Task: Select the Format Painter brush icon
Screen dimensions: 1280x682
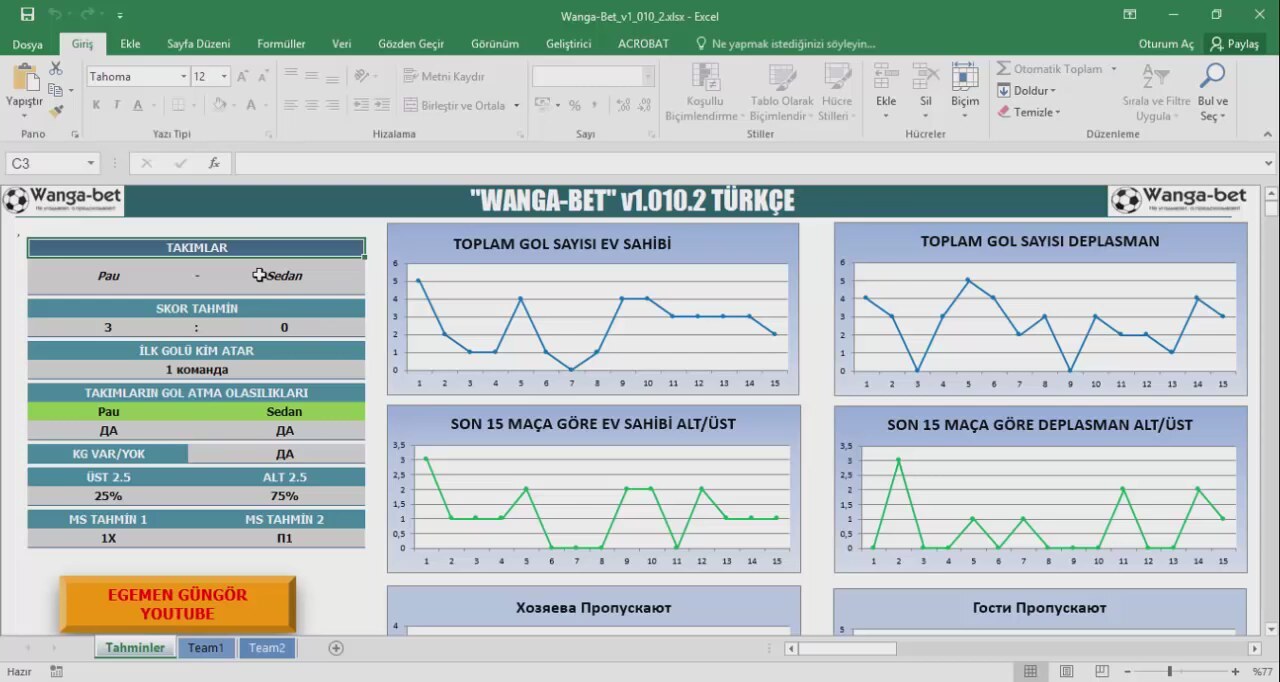Action: [x=56, y=111]
